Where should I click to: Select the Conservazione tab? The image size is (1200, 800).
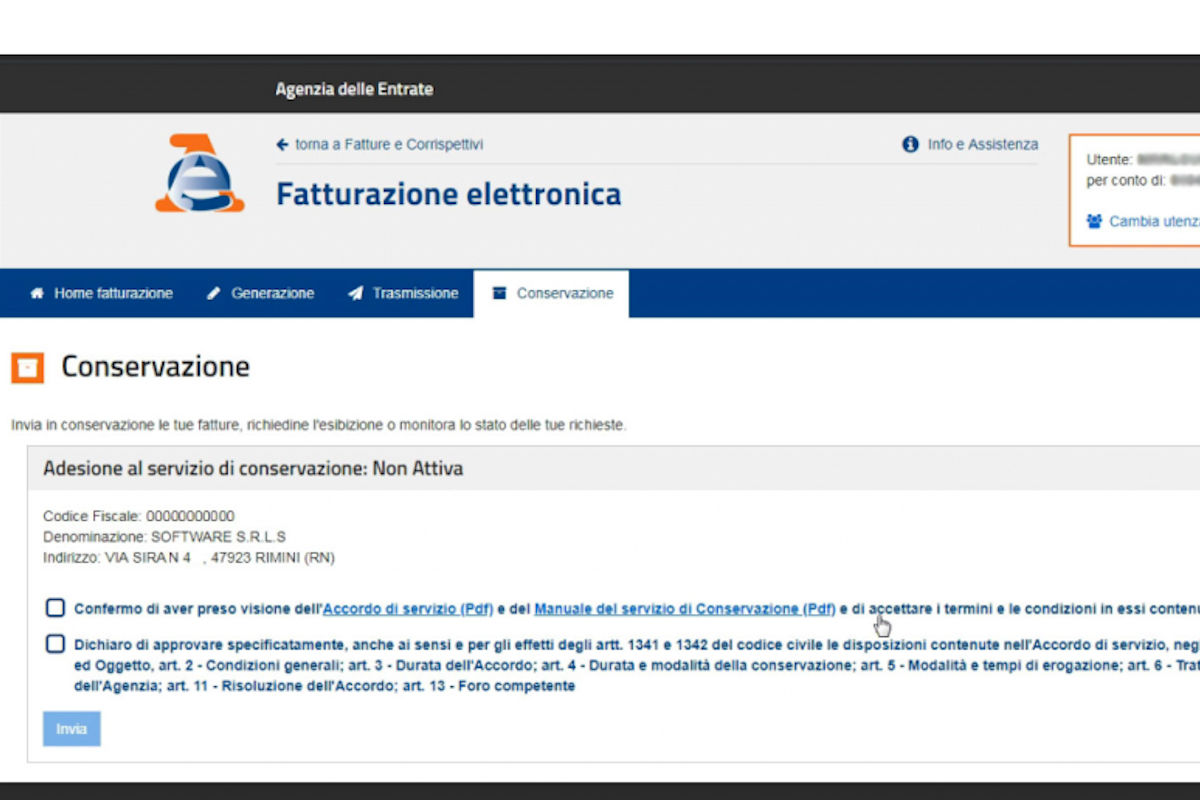point(552,294)
